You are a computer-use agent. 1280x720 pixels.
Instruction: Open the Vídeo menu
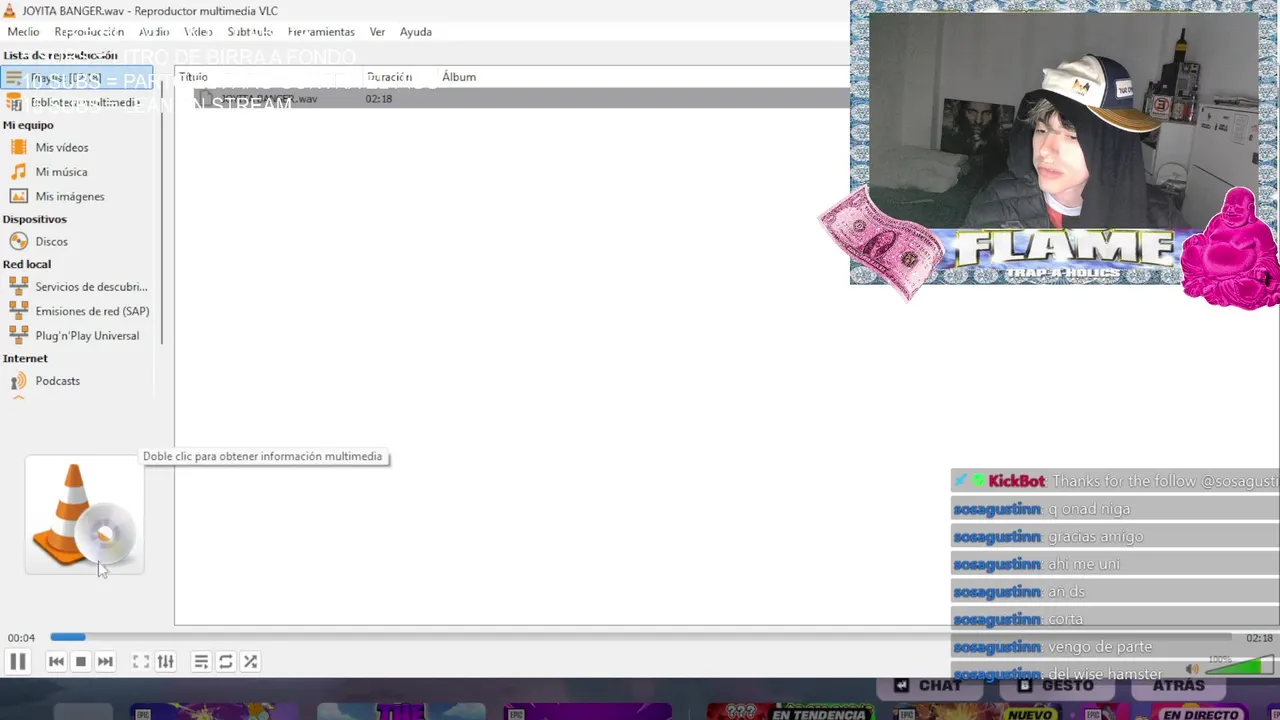(198, 32)
